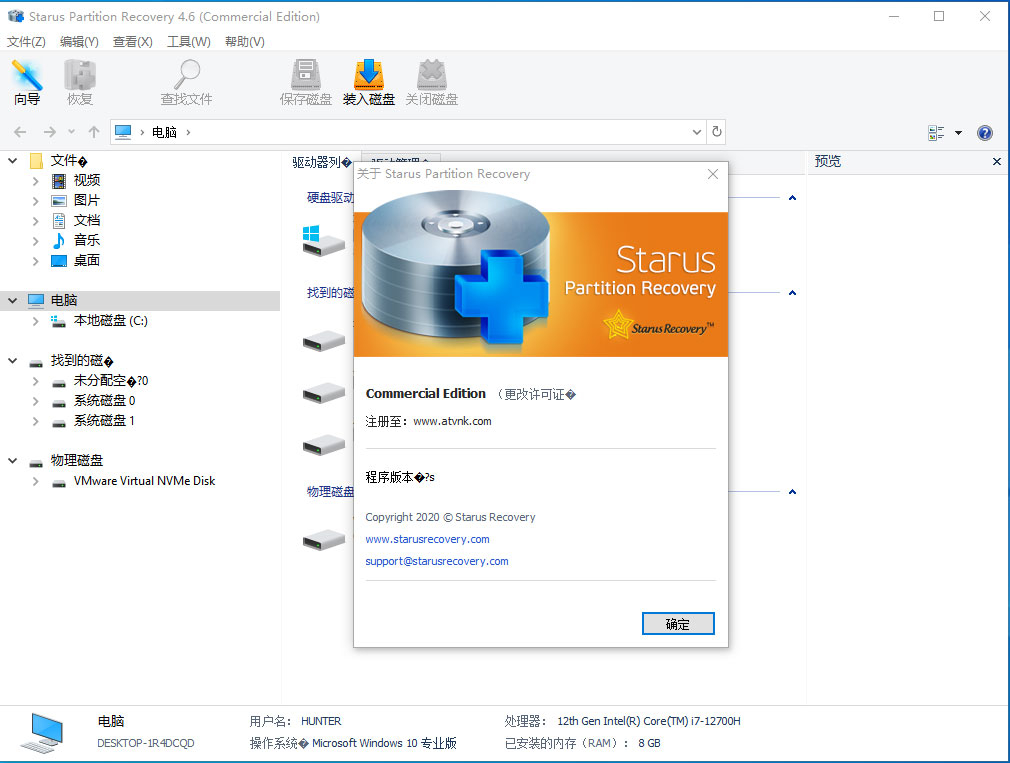Viewport: 1010px width, 763px height.
Task: Expand VMware Virtual NVMe Disk node
Action: [36, 481]
